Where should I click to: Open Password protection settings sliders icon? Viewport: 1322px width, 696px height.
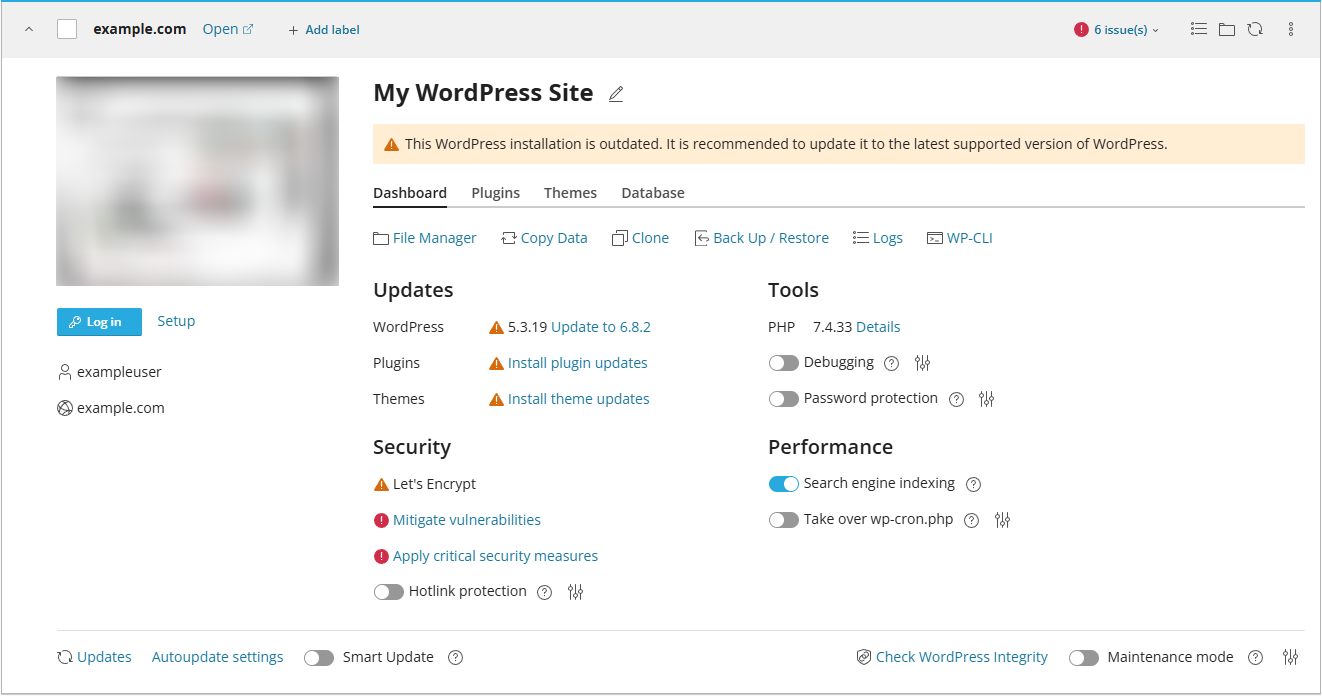[x=987, y=399]
